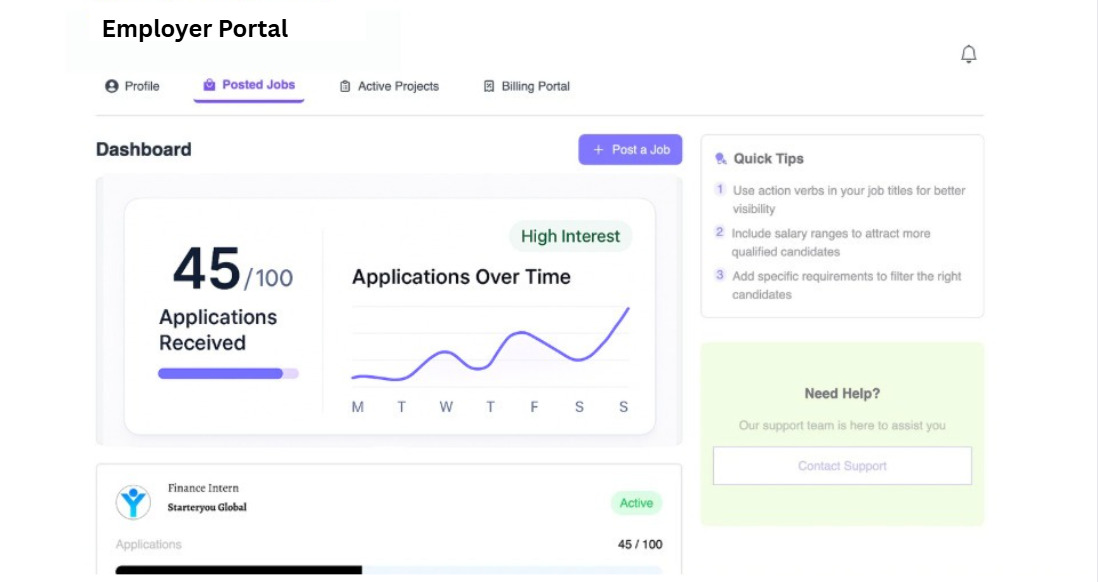This screenshot has height=582, width=1098.
Task: Click the Employer Portal heading
Action: click(x=195, y=30)
